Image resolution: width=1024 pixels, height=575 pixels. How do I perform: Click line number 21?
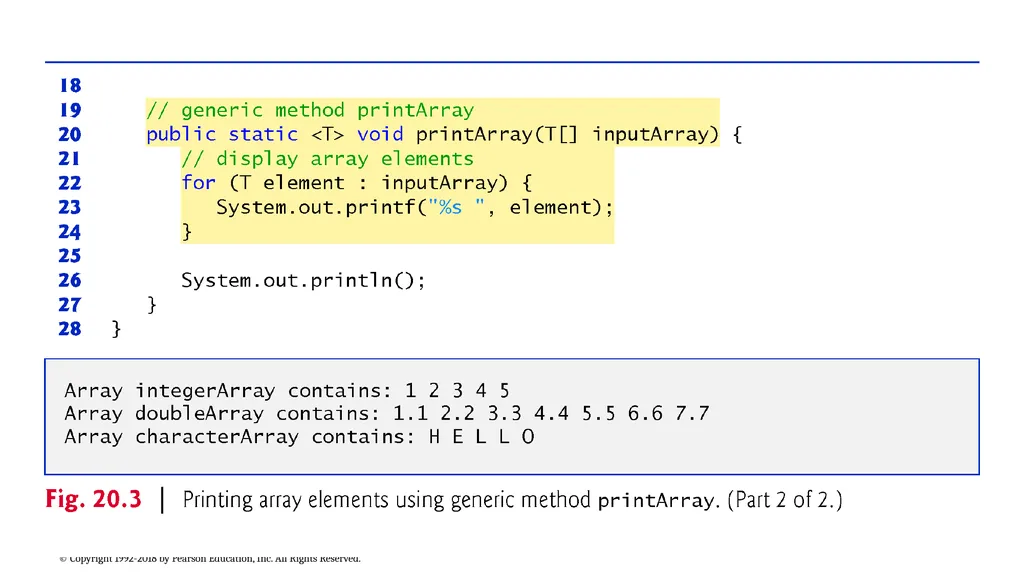pos(69,159)
